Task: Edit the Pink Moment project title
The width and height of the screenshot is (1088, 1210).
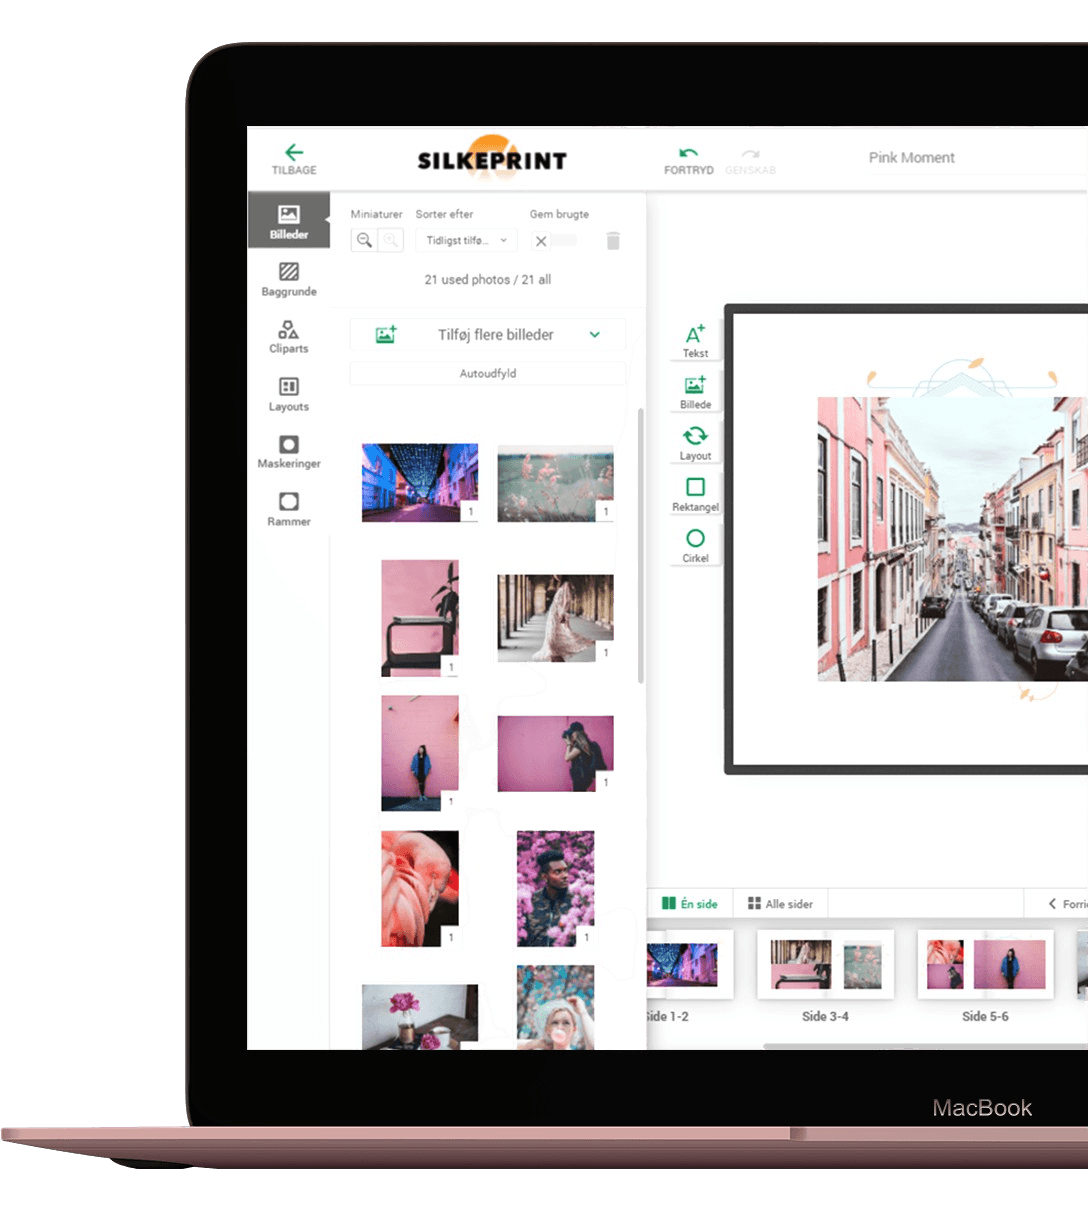Action: 911,158
